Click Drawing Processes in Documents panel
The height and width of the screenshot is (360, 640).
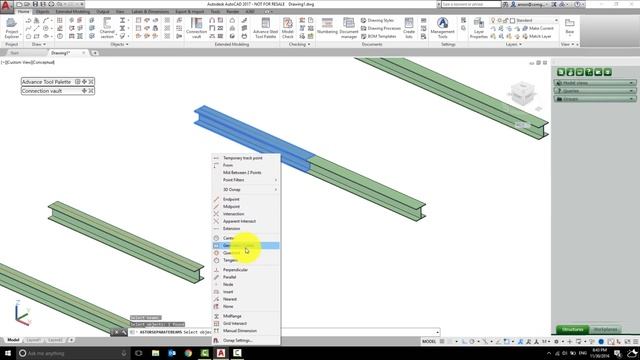380,28
